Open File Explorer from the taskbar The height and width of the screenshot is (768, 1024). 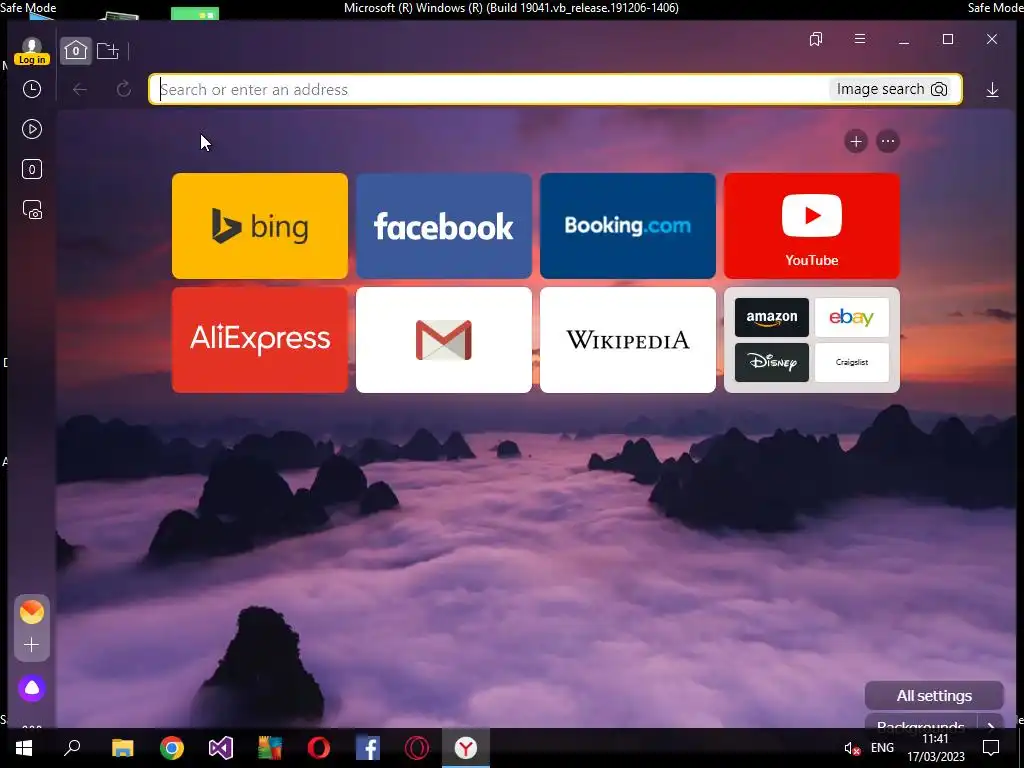click(122, 748)
